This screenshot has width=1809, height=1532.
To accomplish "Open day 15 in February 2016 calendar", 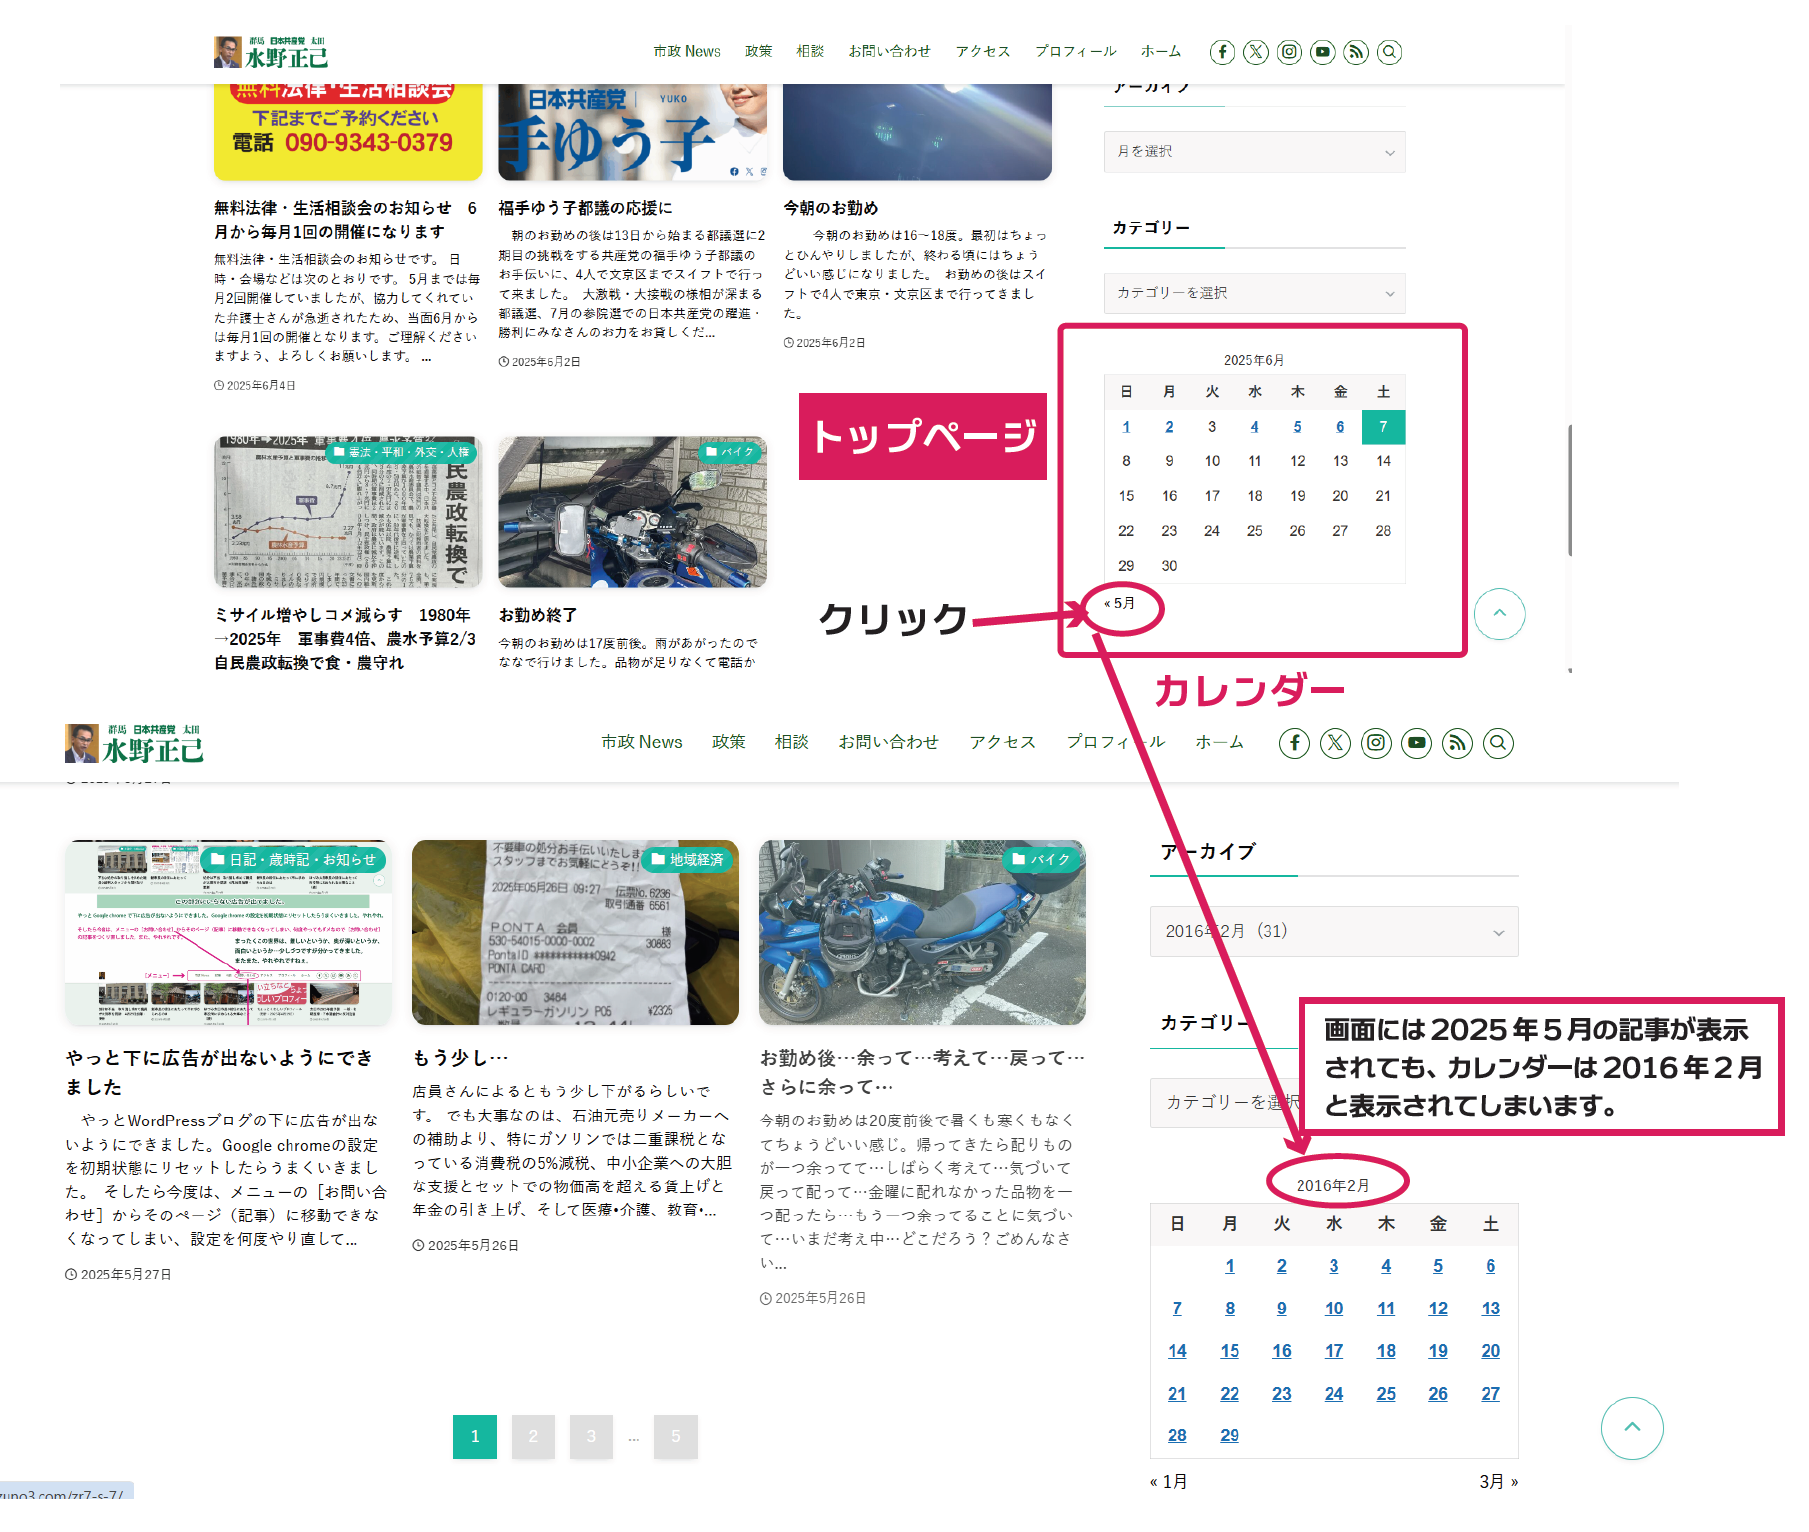I will [1229, 1351].
